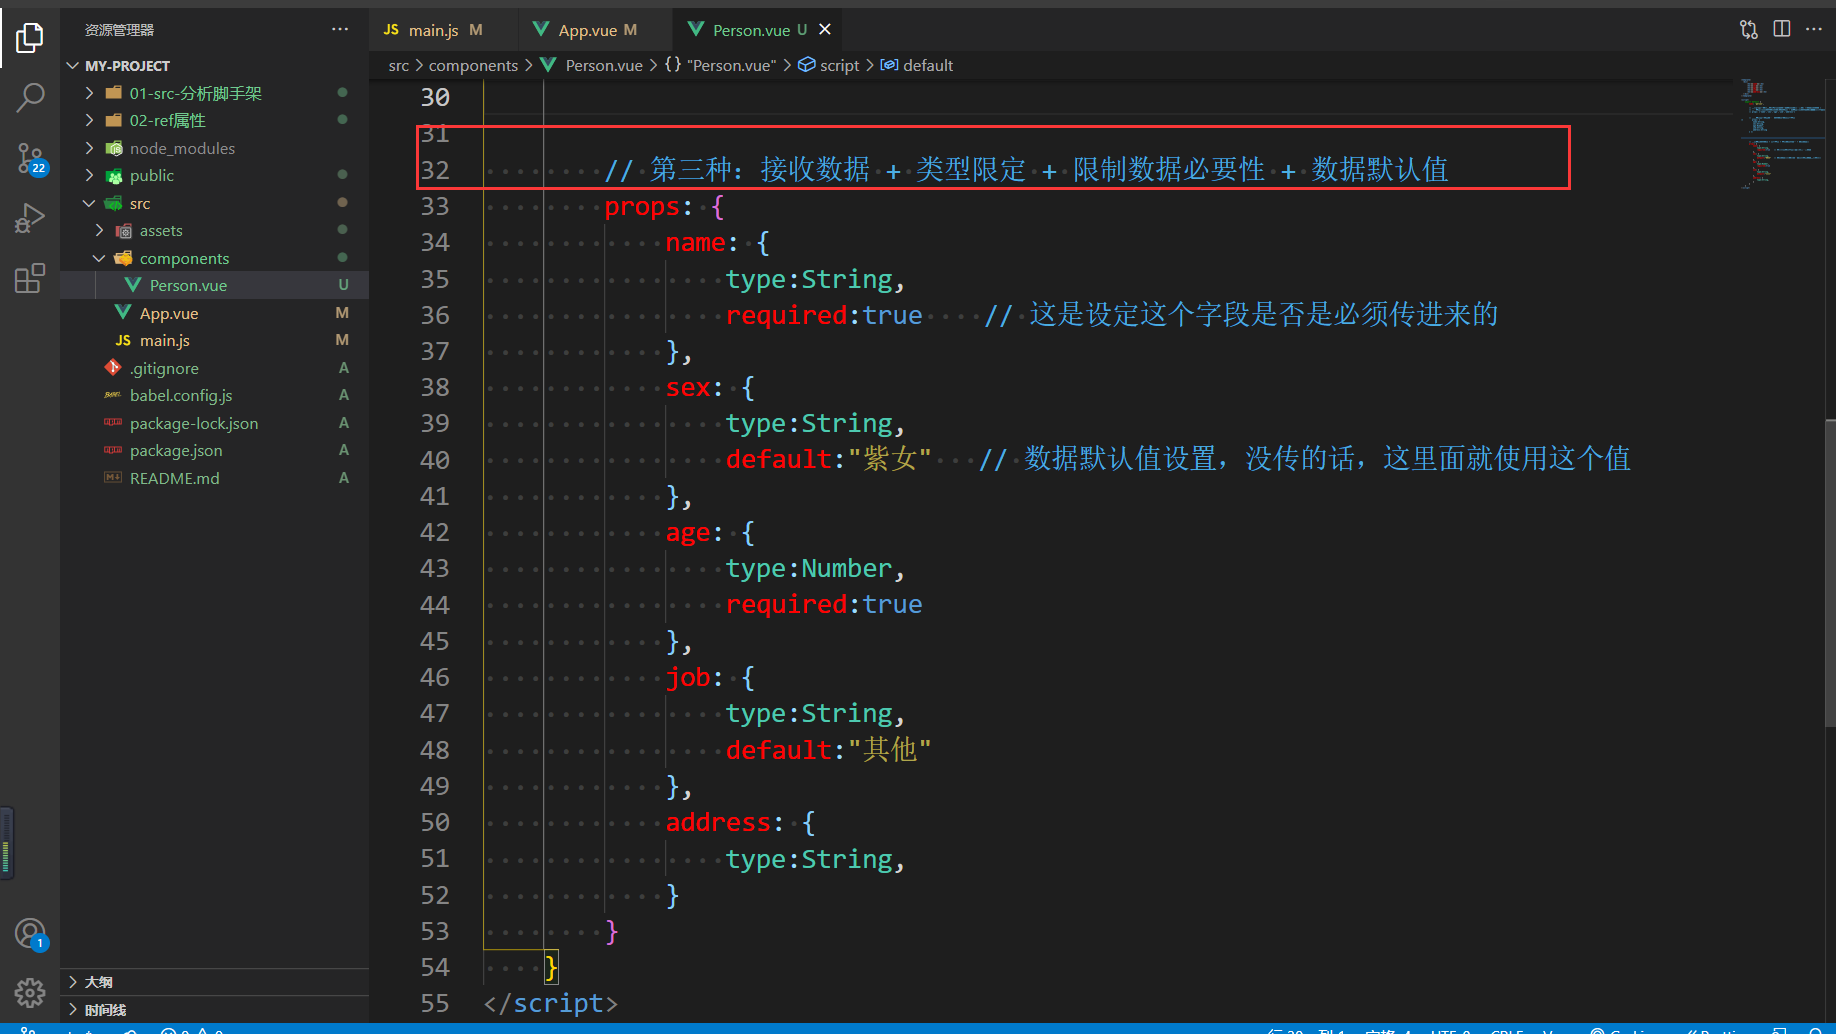Click required:true on line 36
Screen dimensions: 1836x1034
coord(824,315)
